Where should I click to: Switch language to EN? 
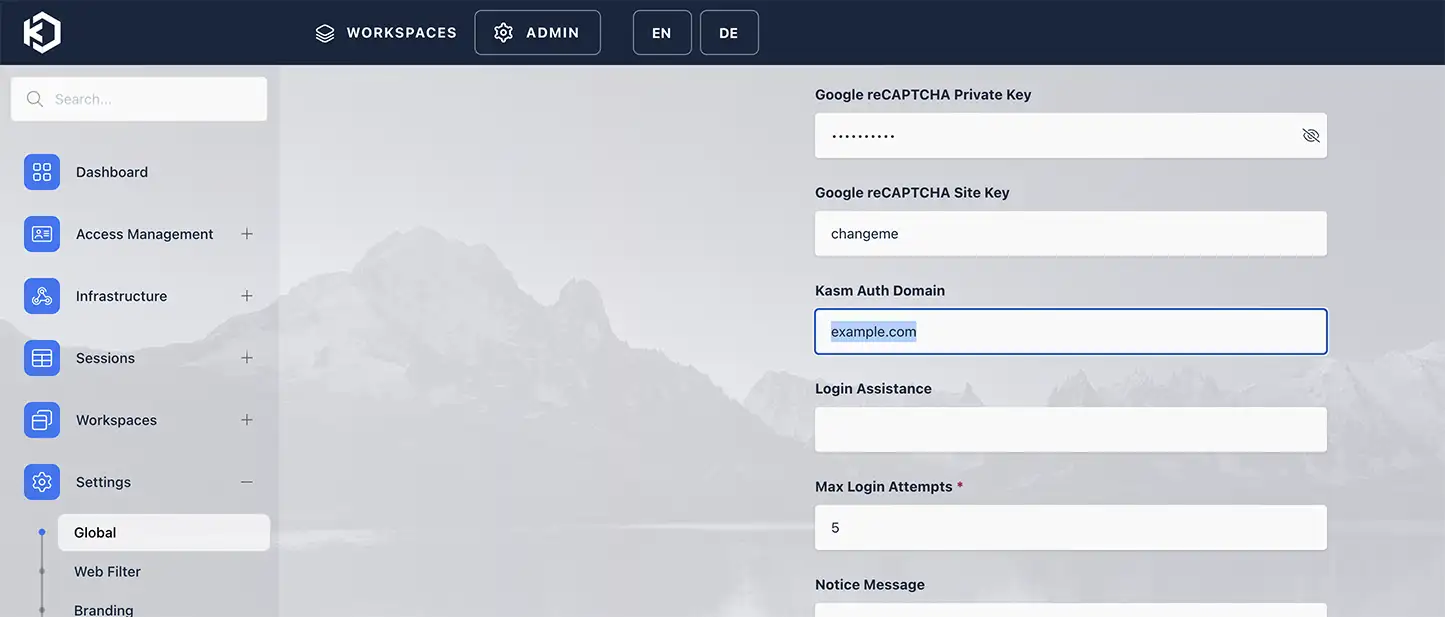coord(661,31)
